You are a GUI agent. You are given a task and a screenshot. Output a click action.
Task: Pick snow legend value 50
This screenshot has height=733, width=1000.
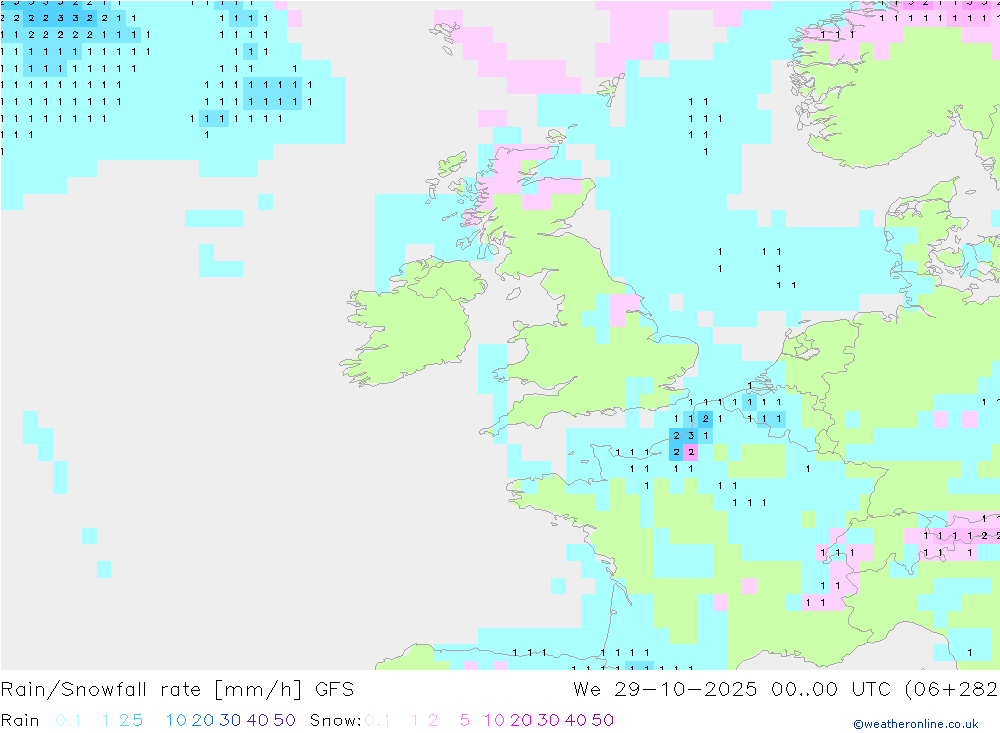coord(603,720)
